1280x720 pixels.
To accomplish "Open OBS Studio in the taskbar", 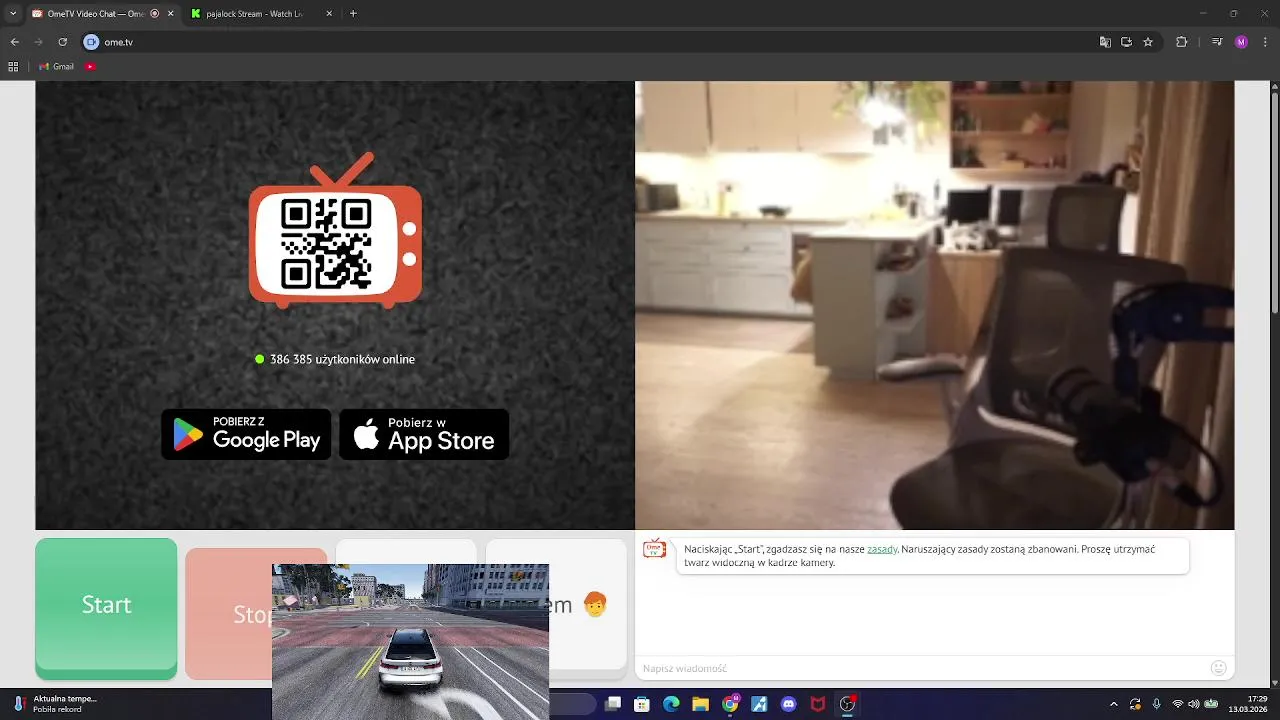I will (x=847, y=704).
